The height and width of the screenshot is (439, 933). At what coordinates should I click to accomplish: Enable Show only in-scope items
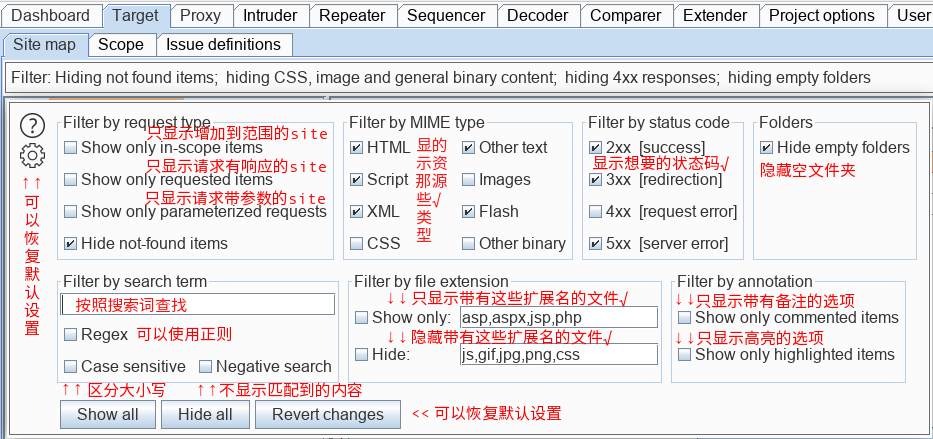coord(71,148)
